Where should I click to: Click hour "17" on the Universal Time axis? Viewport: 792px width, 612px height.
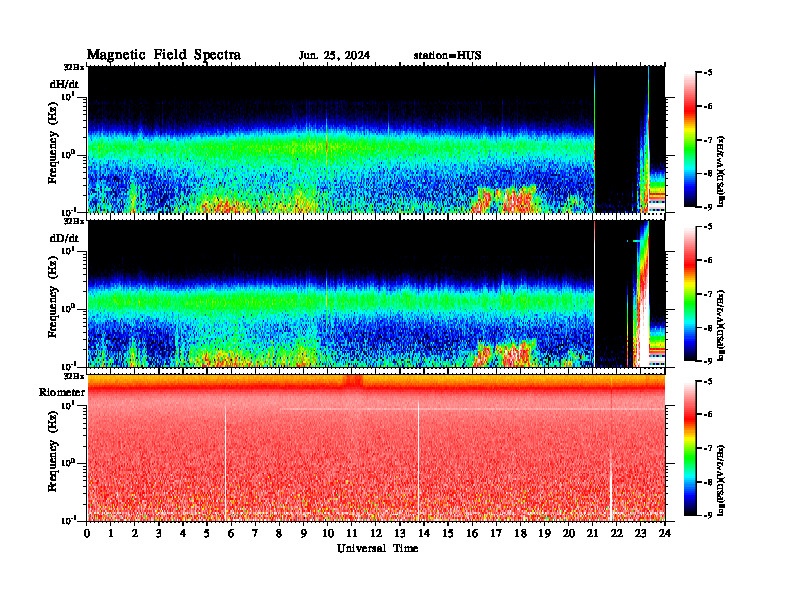[x=496, y=533]
